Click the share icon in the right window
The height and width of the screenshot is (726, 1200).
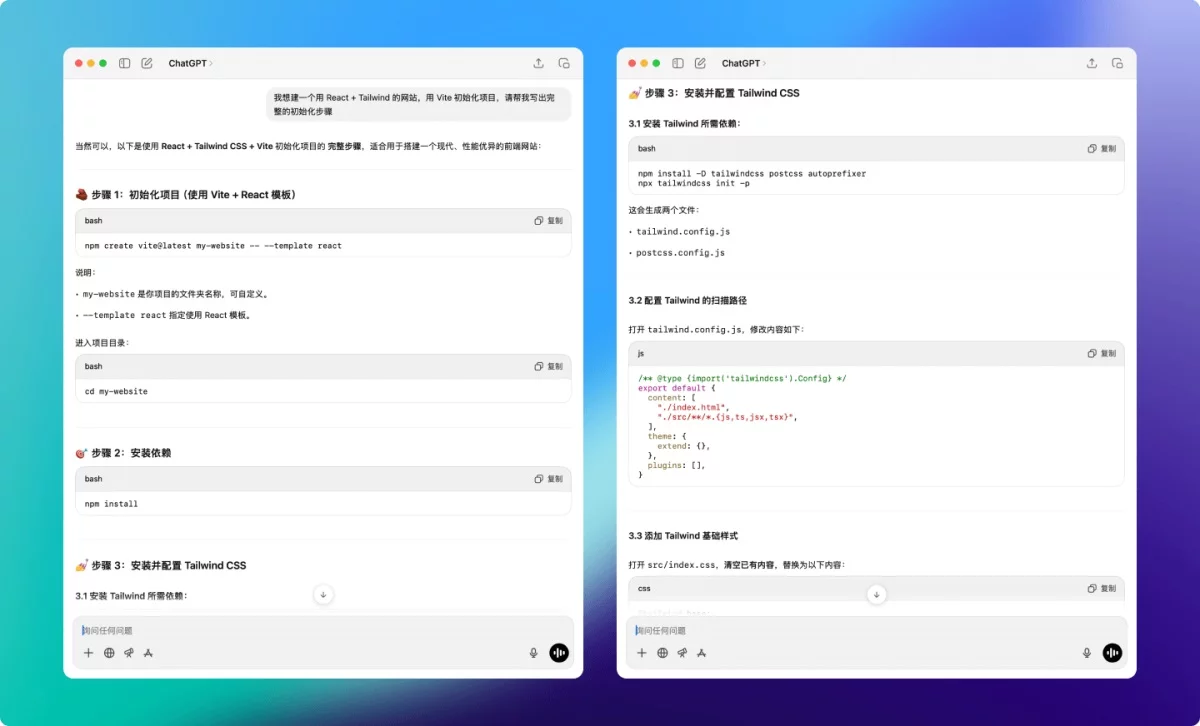(1091, 63)
